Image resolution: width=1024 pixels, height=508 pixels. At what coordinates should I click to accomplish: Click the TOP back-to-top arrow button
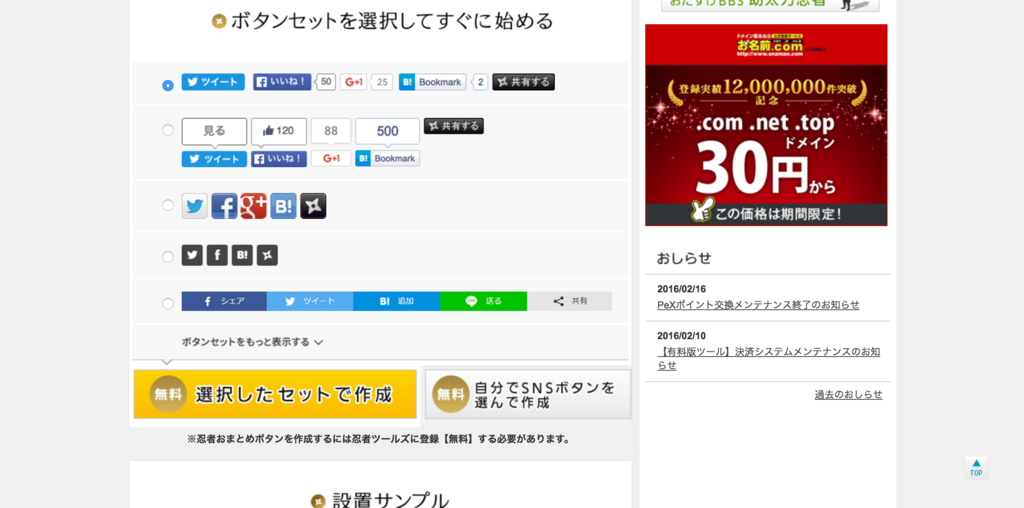976,468
